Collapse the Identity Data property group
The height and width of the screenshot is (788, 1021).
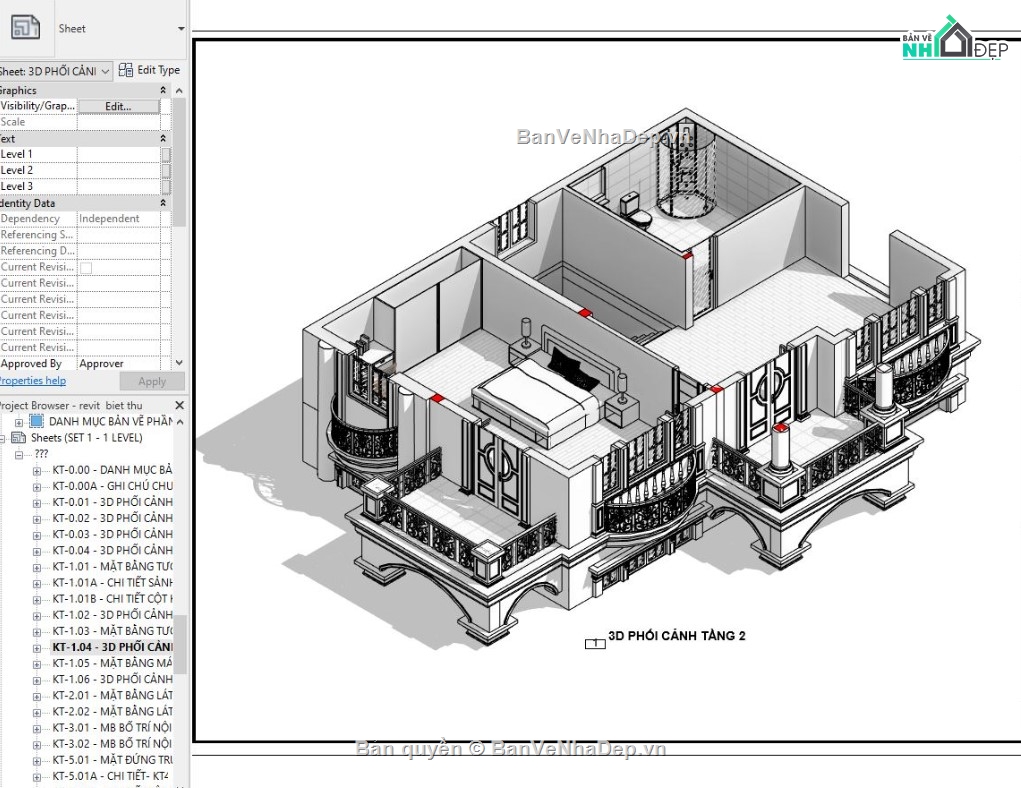(x=163, y=203)
